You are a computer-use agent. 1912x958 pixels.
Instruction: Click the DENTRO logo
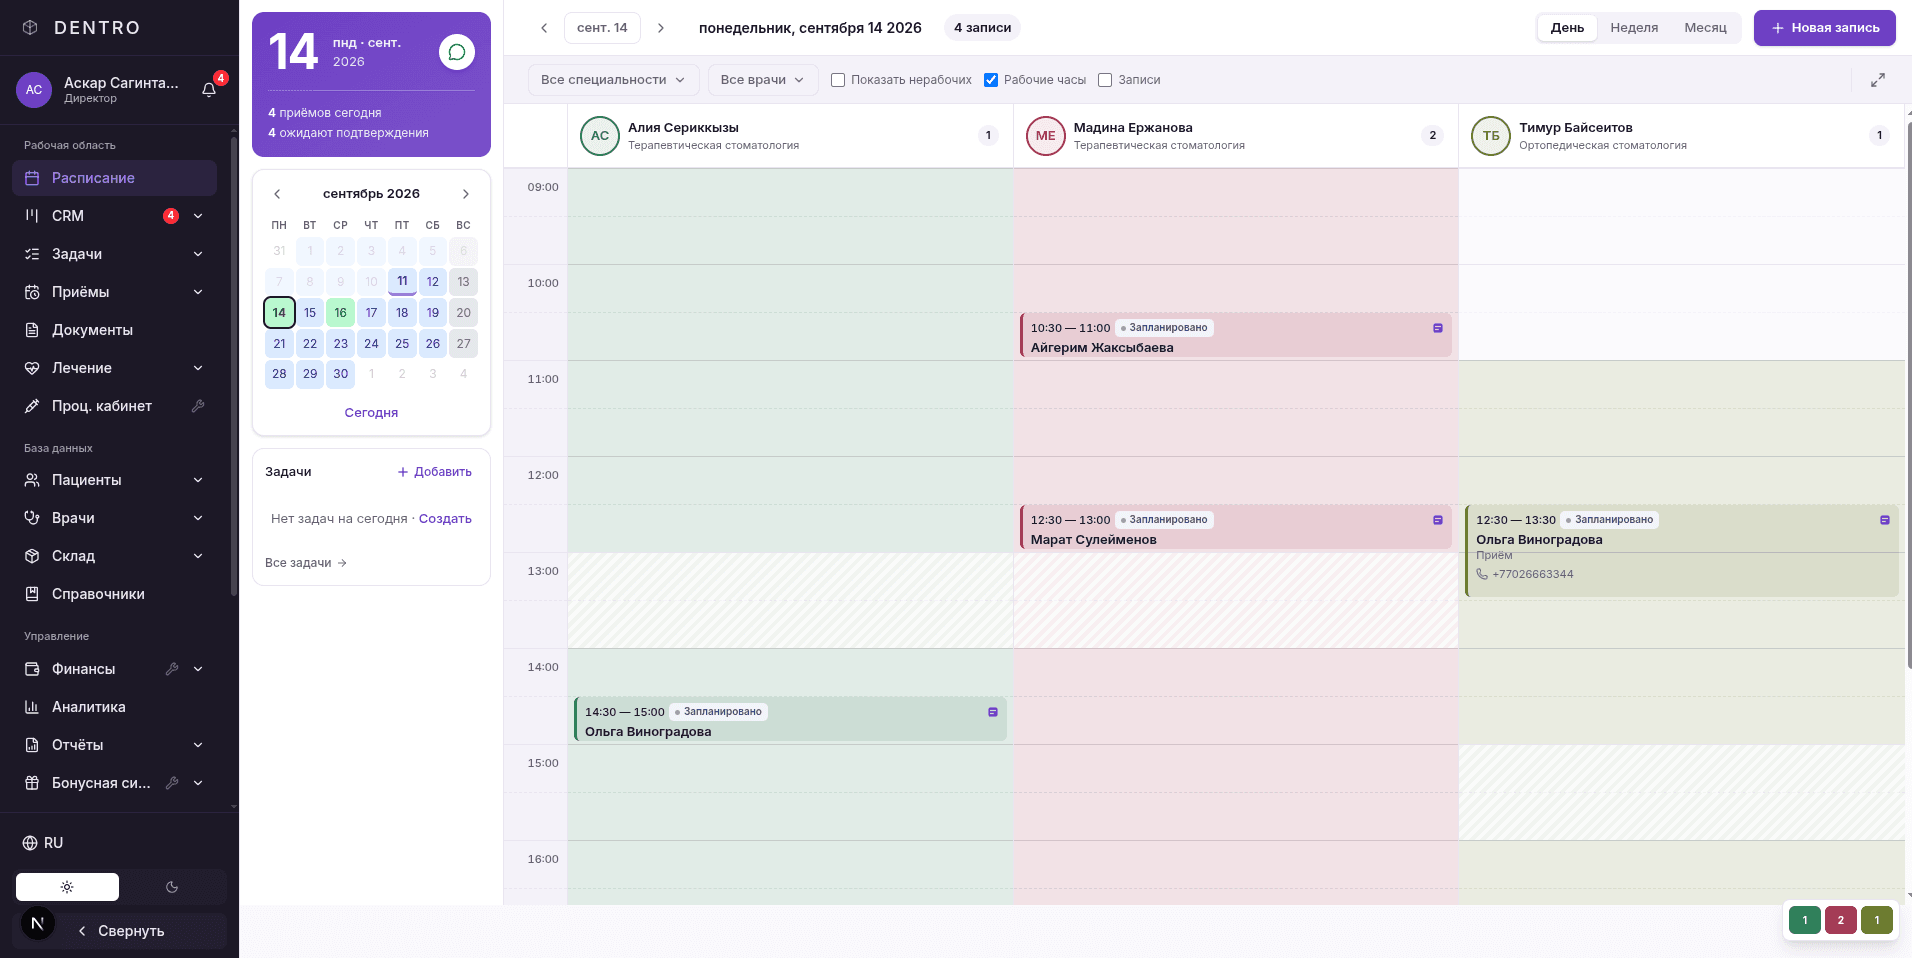(x=82, y=28)
